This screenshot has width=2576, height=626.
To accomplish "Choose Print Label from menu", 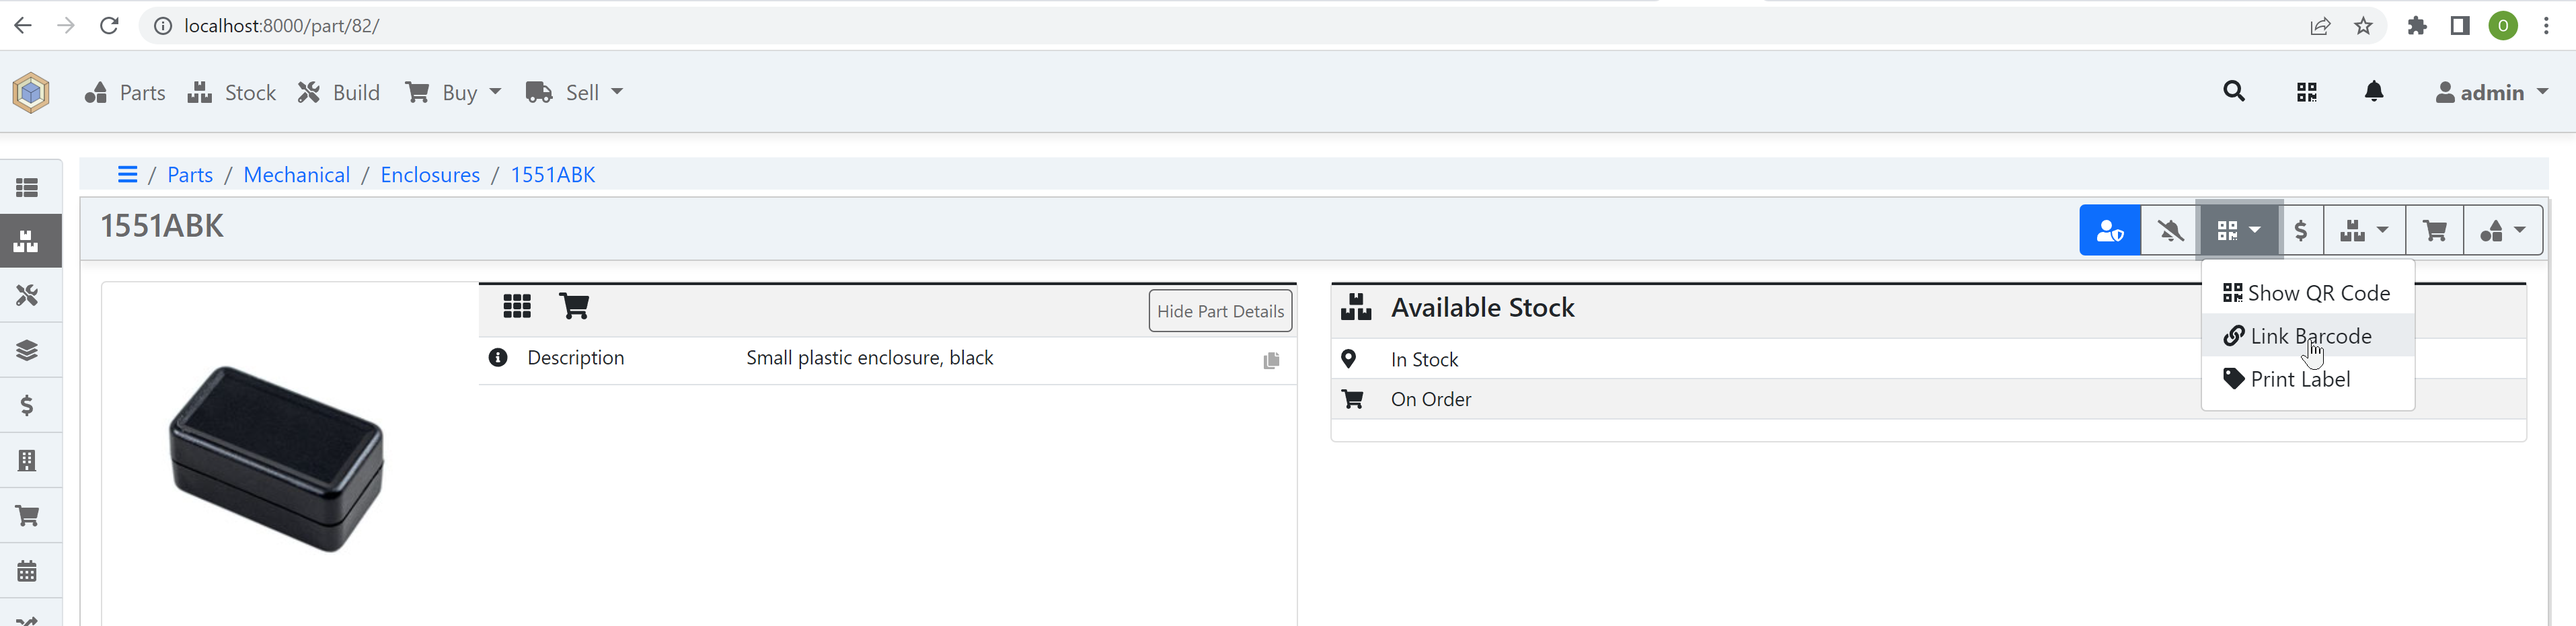I will (2298, 379).
